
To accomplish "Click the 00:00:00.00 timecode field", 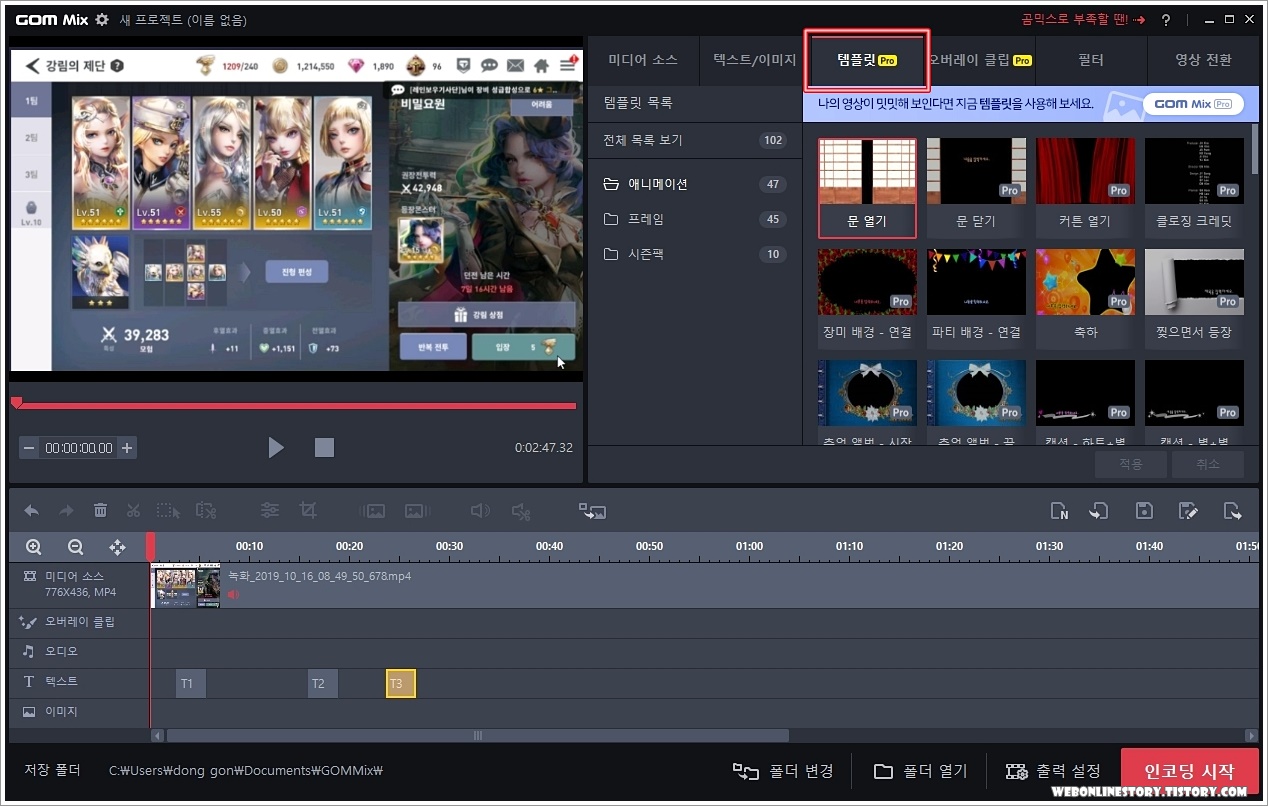I will point(78,448).
